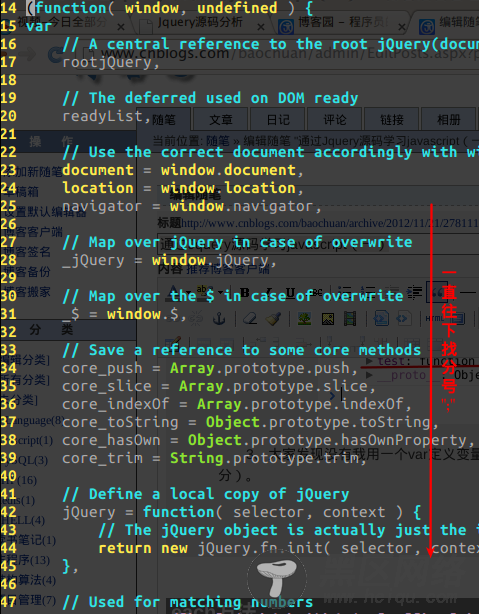
Task: Edit HTML source via the HTML icon
Action: coord(434,318)
